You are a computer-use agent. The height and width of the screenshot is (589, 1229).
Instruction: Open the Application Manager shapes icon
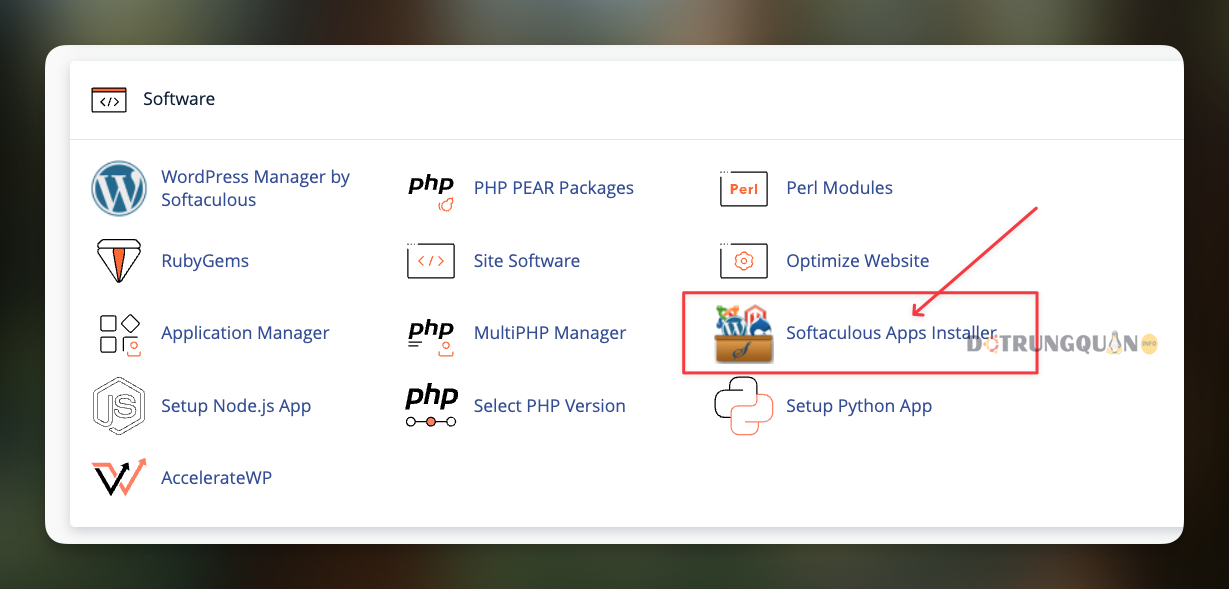(119, 333)
